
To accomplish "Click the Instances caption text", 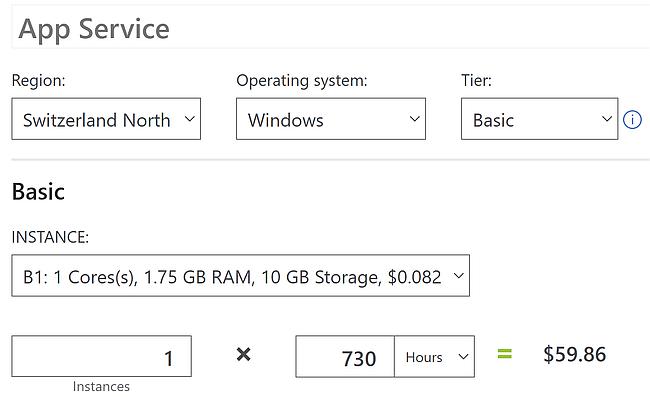I will click(101, 387).
